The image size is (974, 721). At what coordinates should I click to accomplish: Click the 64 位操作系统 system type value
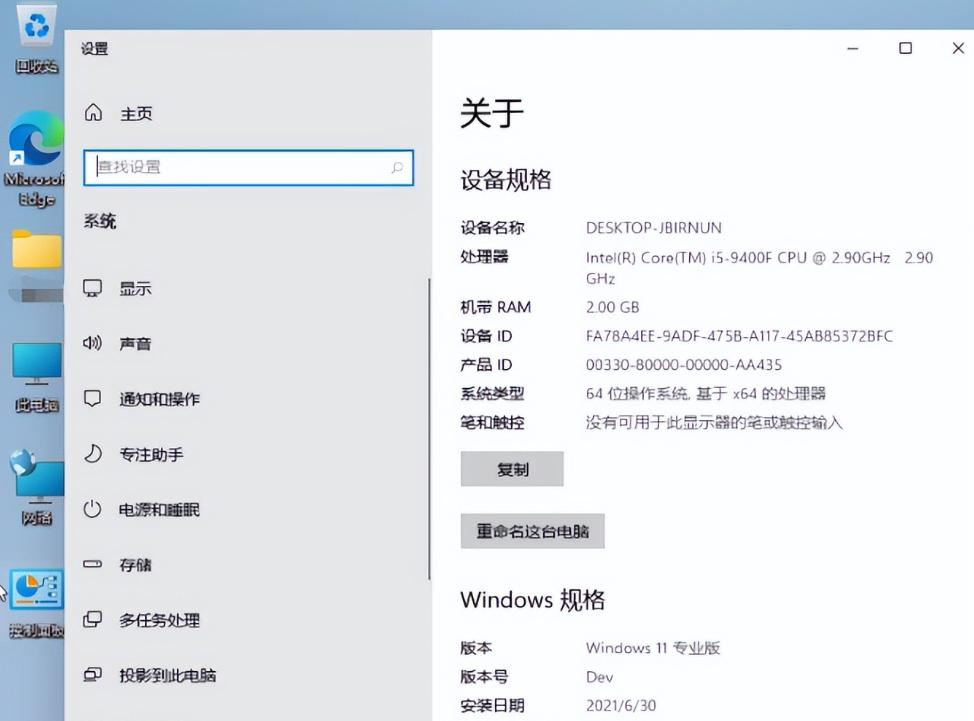click(706, 393)
